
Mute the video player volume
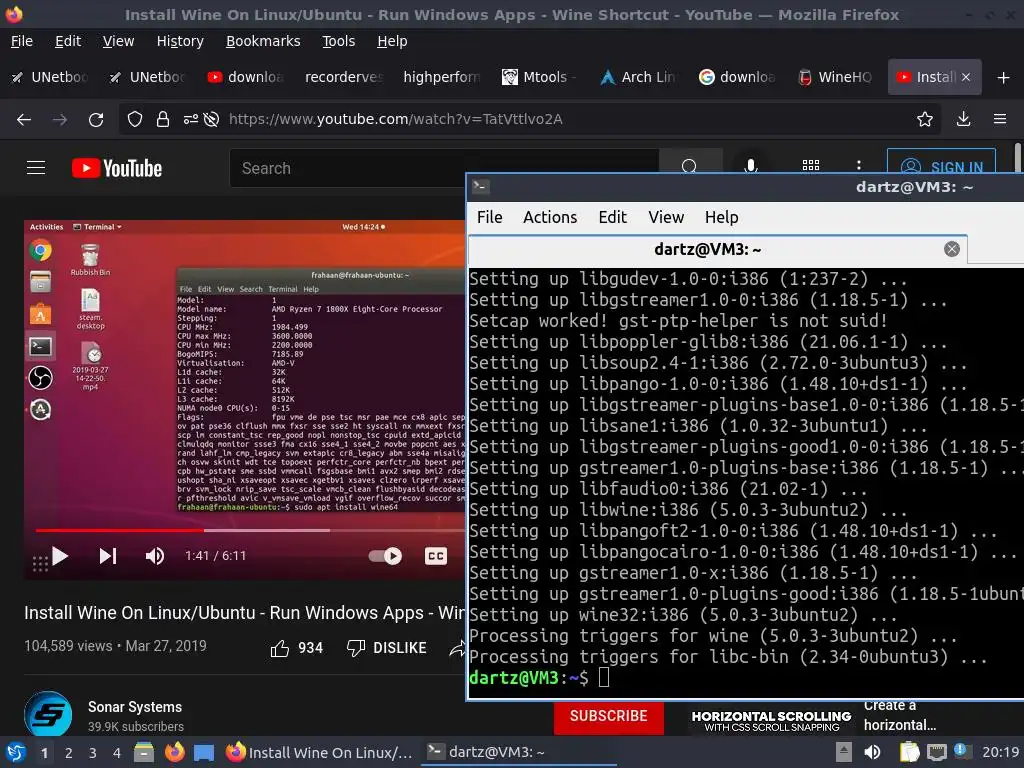coord(155,556)
